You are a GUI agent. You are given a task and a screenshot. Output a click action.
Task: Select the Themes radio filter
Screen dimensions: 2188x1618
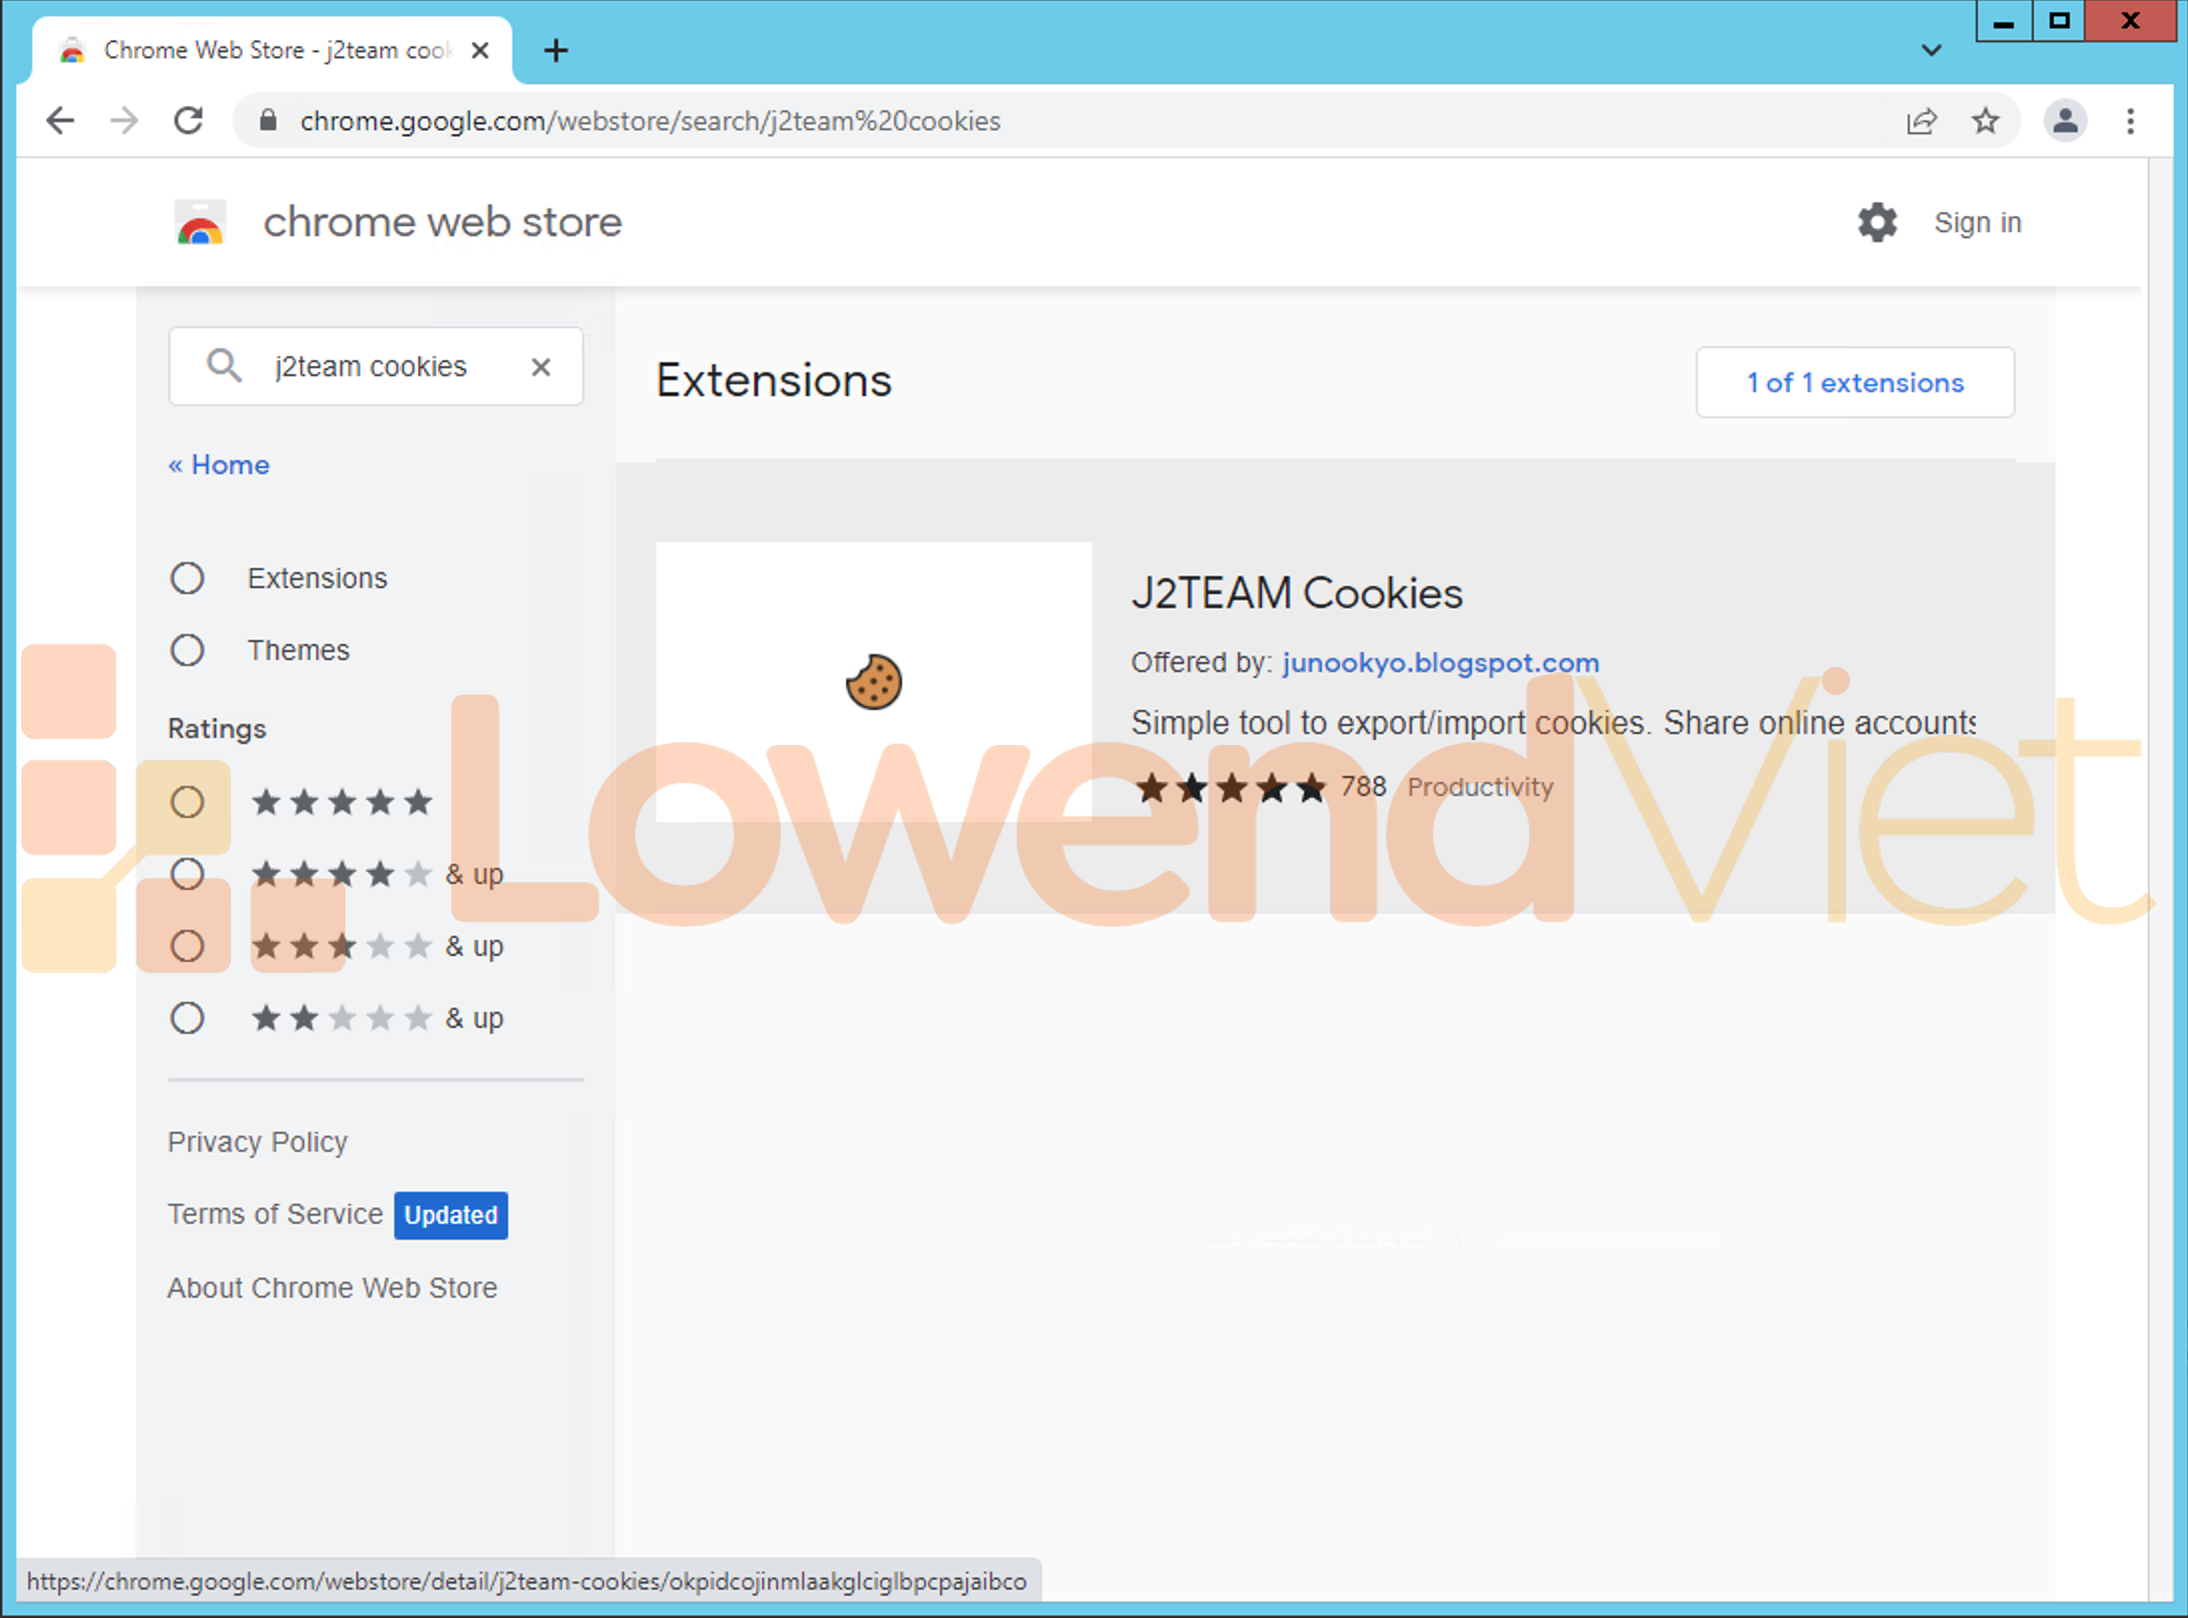[187, 650]
